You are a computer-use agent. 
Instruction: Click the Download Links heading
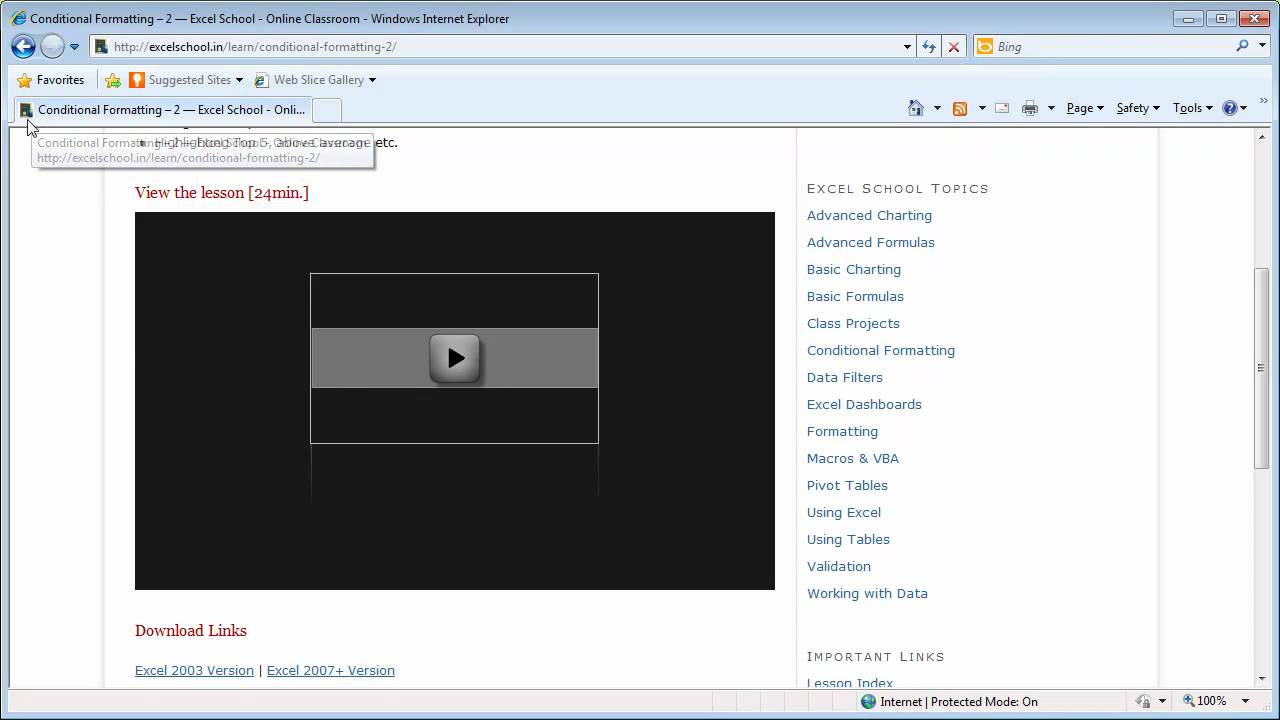tap(191, 631)
